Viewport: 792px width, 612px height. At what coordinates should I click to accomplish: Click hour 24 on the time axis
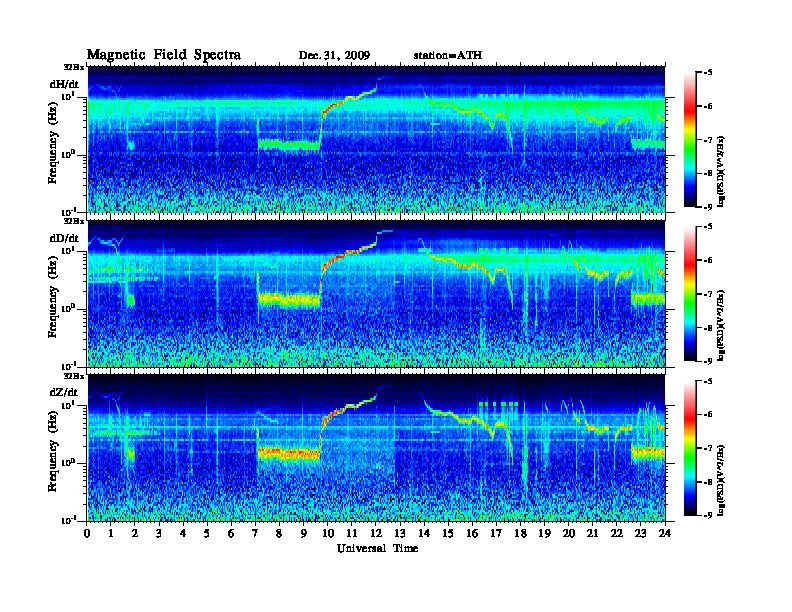[665, 533]
